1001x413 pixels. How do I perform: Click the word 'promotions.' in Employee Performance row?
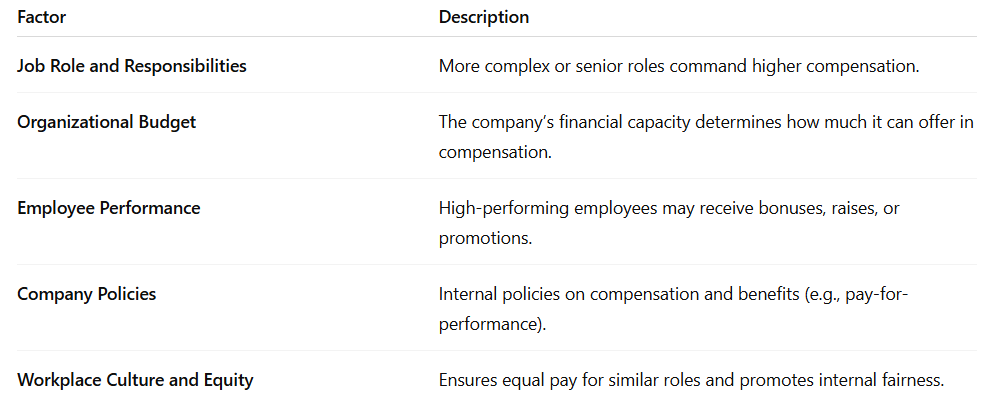click(485, 239)
